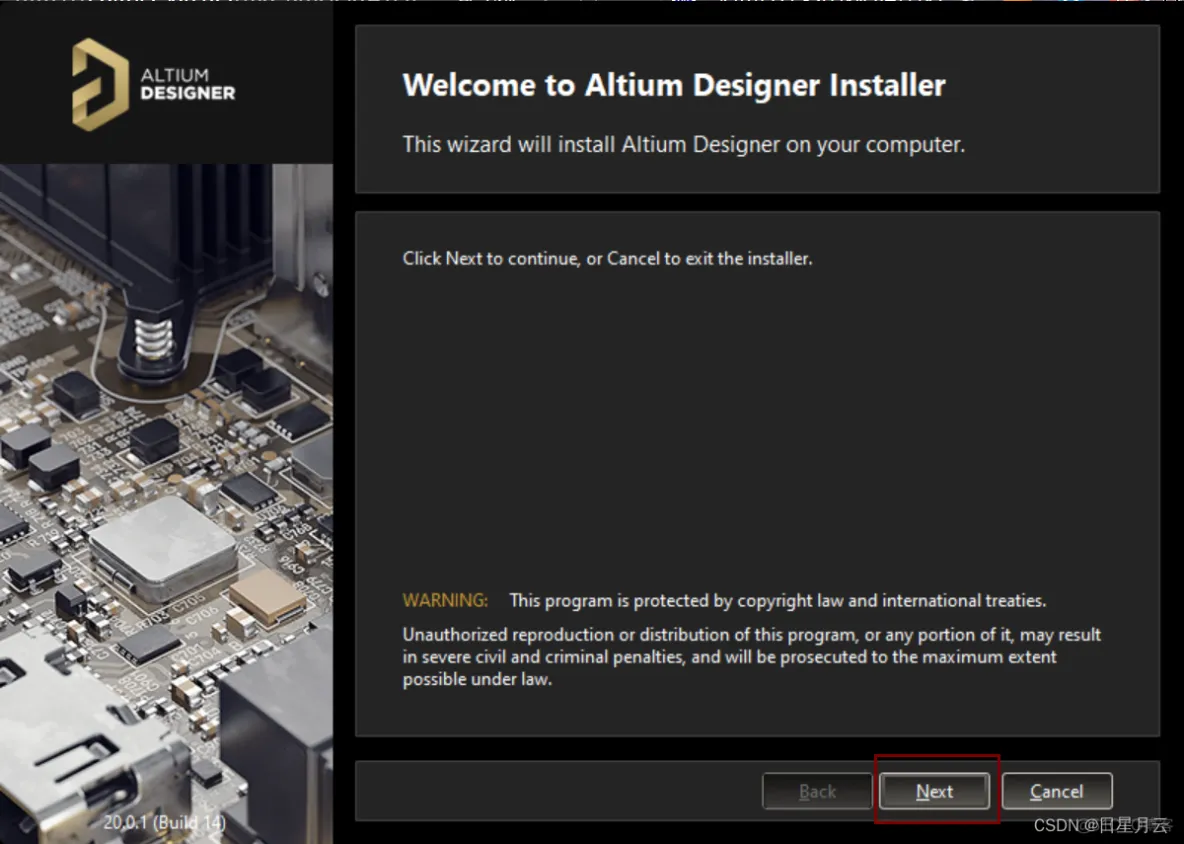The width and height of the screenshot is (1184, 844).
Task: Click the Altium Designer logo icon
Action: (x=100, y=85)
